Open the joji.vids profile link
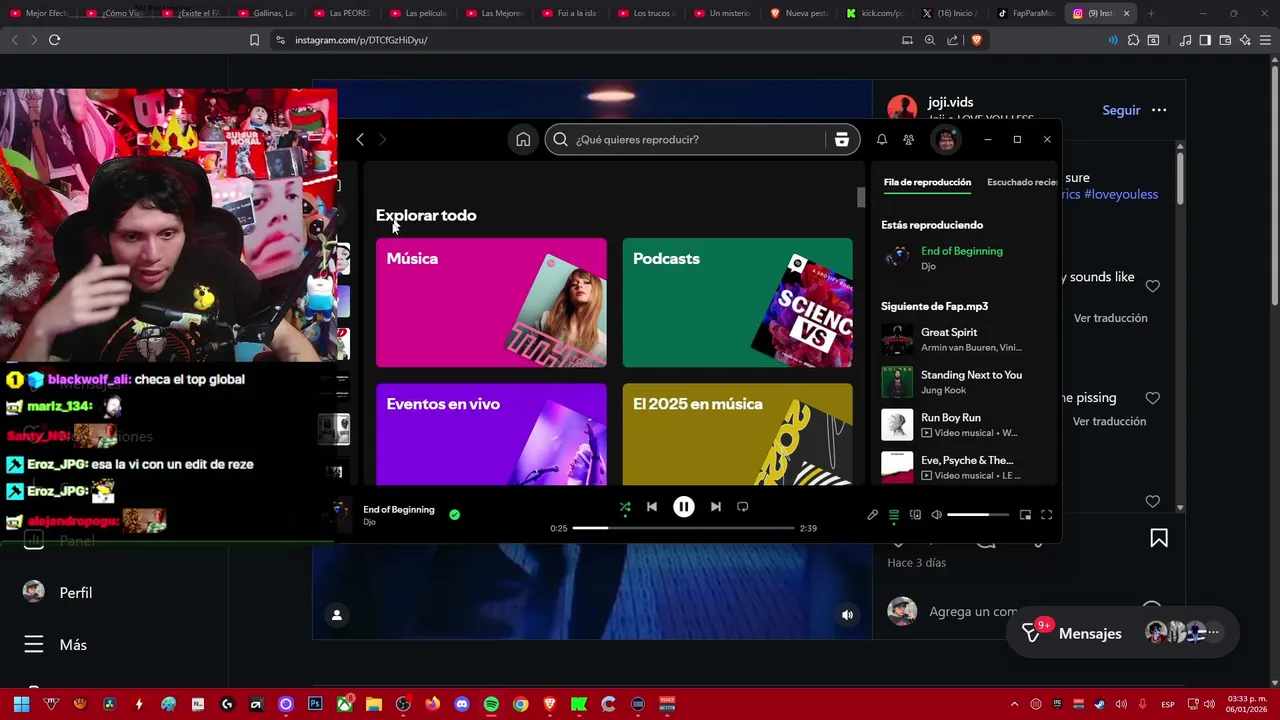The image size is (1280, 720). coord(950,102)
